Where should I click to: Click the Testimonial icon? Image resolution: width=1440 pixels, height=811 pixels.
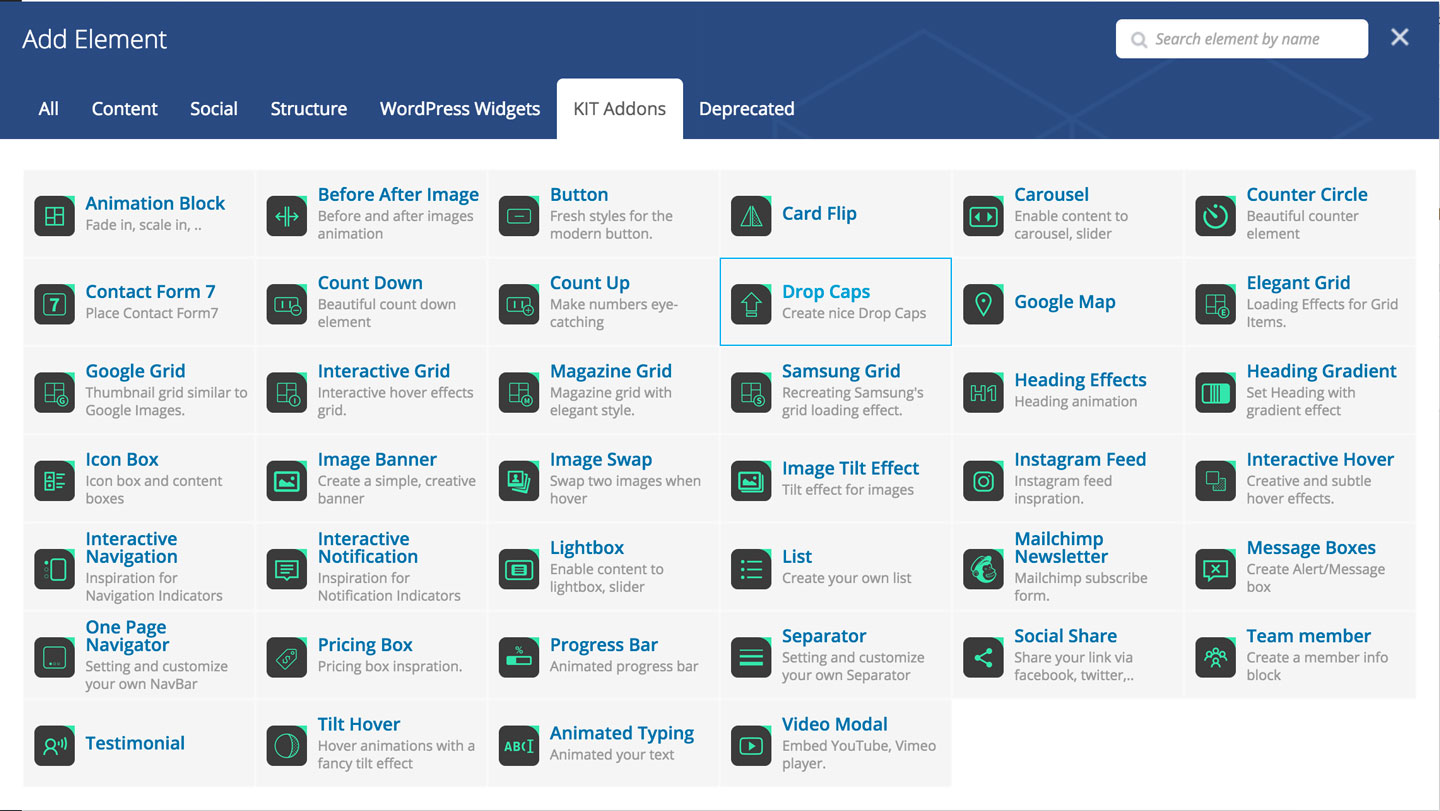tap(54, 746)
